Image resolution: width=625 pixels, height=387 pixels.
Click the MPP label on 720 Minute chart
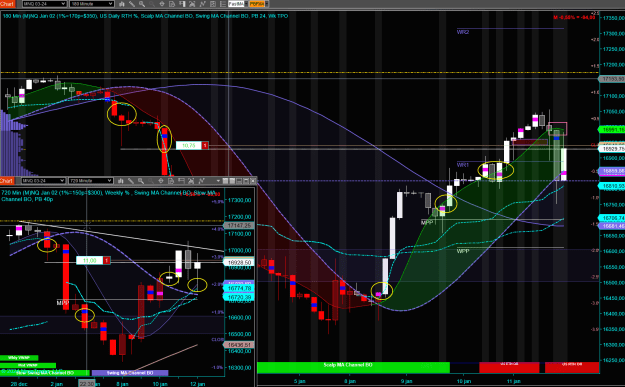pyautogui.click(x=63, y=303)
